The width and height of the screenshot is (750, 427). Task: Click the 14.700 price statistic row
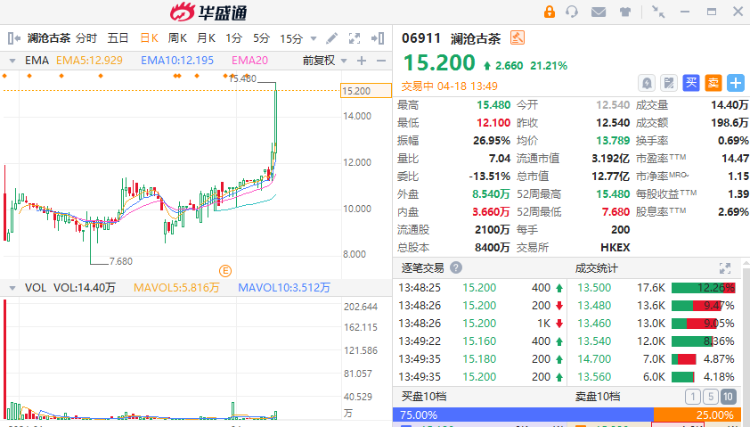[x=656, y=359]
